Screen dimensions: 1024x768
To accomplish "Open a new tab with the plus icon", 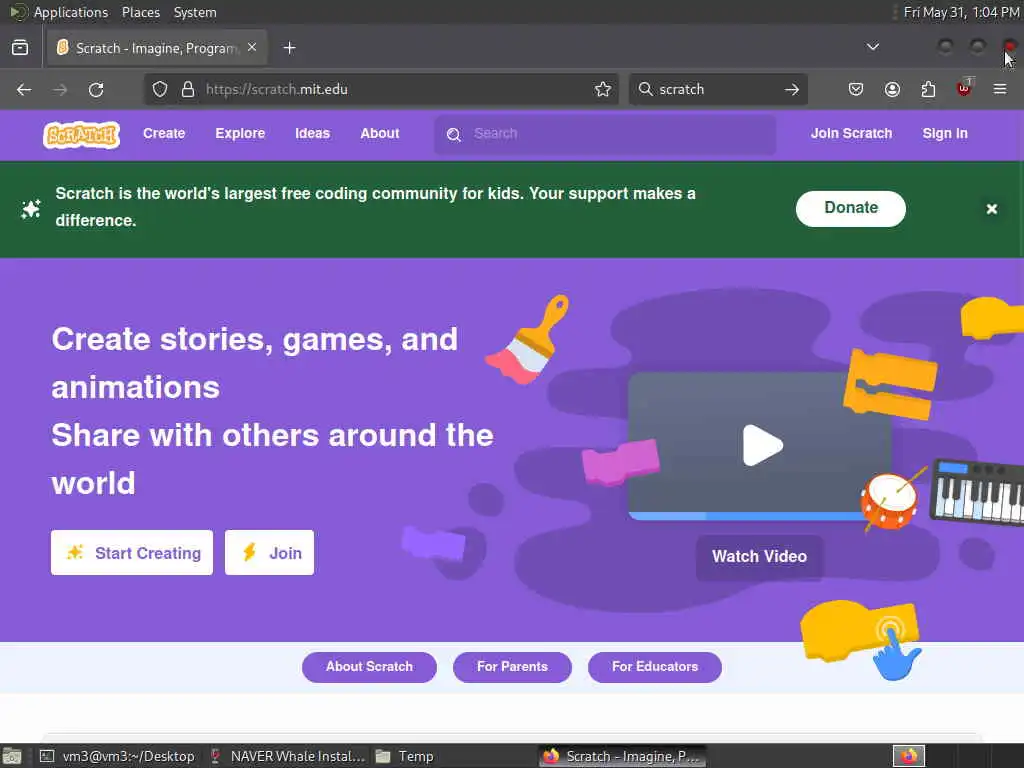I will click(x=289, y=48).
